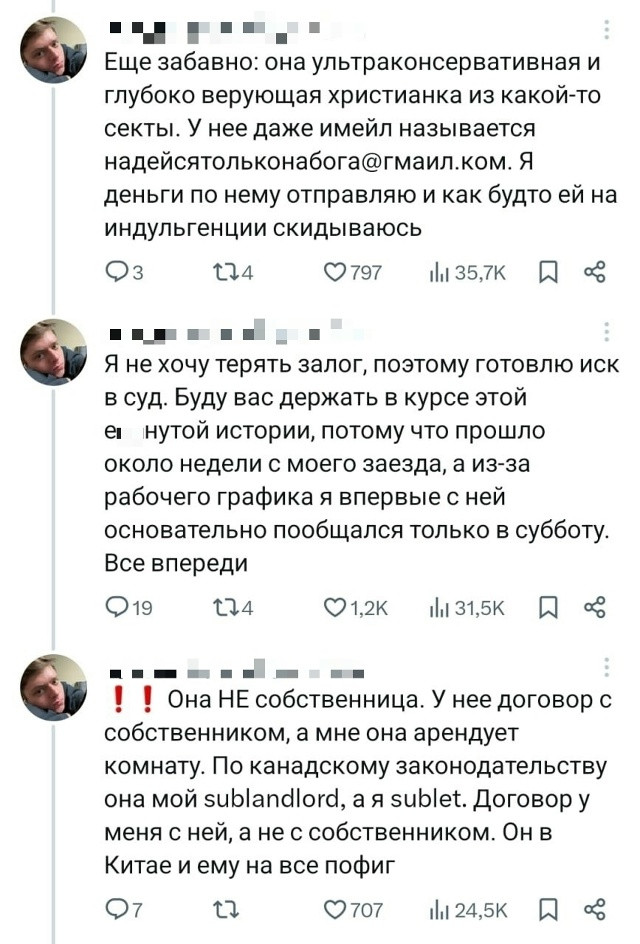Open replies on the tweet with 19 comments

(x=116, y=606)
